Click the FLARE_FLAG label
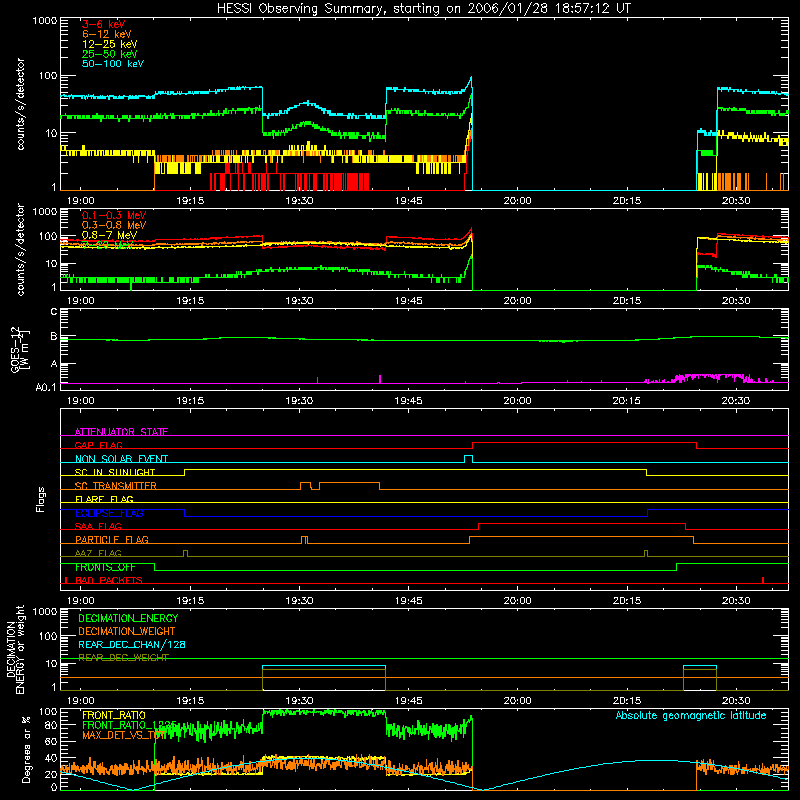The image size is (800, 800). click(x=104, y=499)
